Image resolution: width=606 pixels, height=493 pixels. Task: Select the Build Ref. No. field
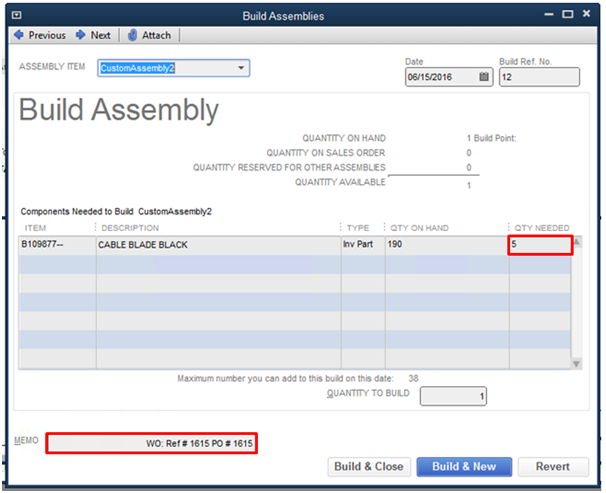coord(538,77)
